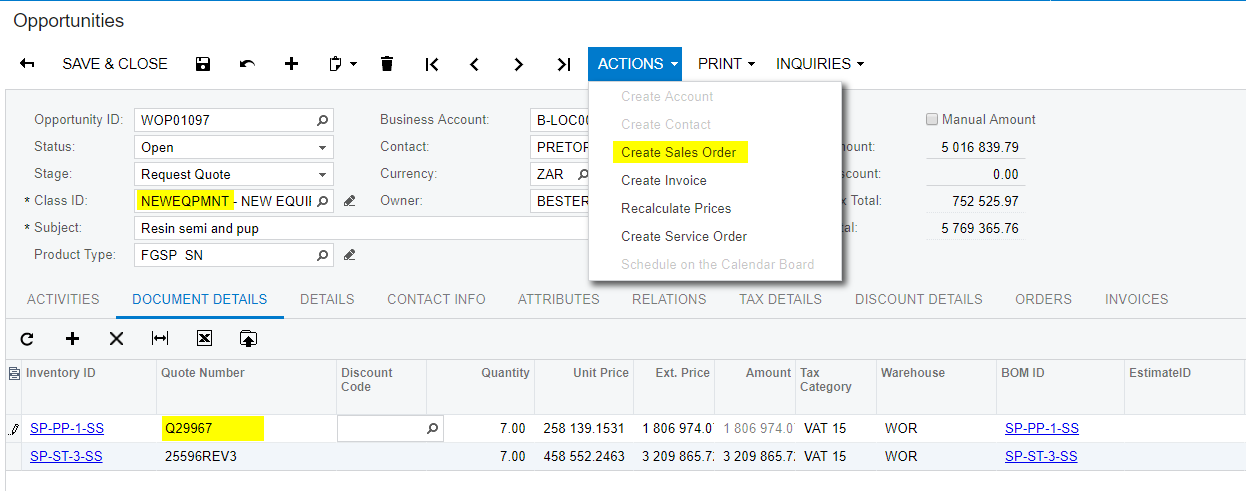Viewport: 1246px width, 491px height.
Task: Delete the opportunity with the trash icon
Action: pyautogui.click(x=387, y=64)
